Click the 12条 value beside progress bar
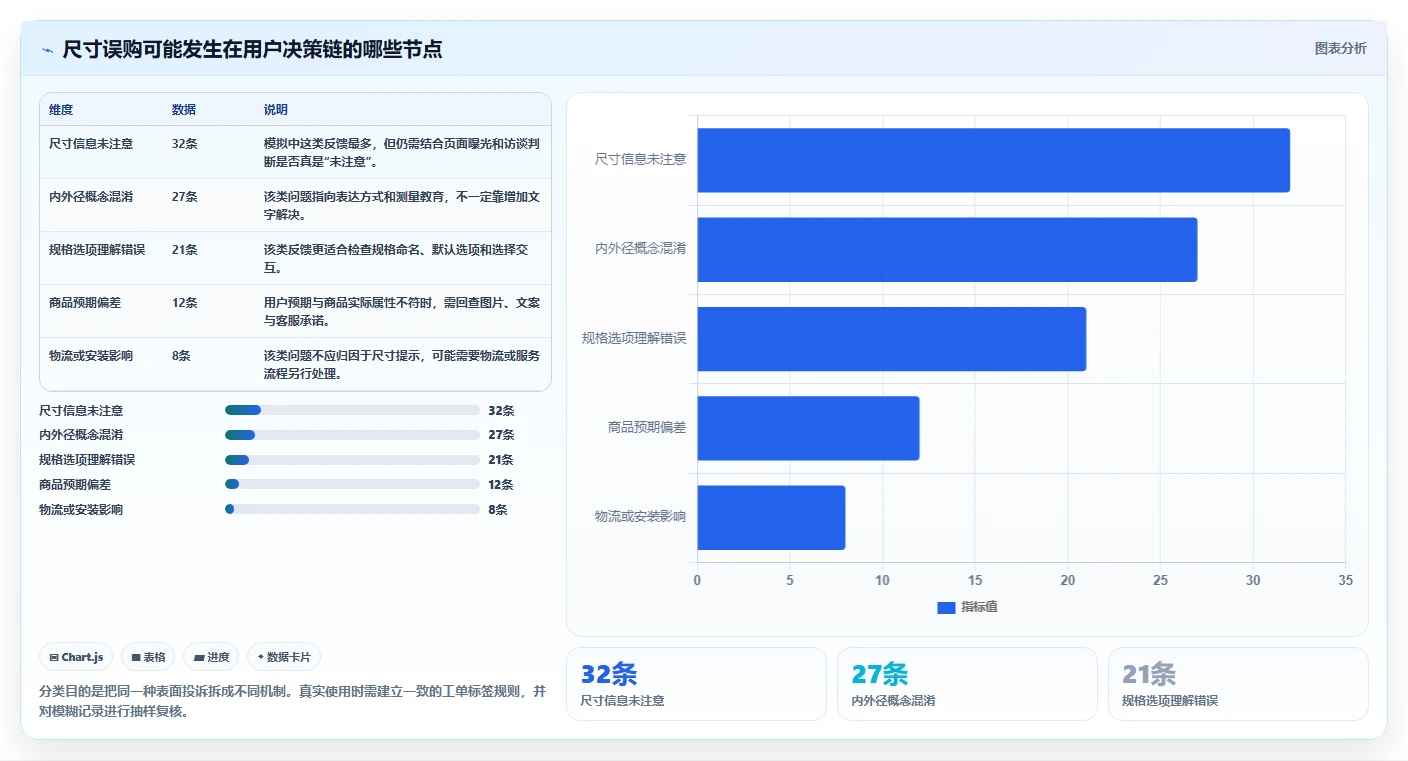This screenshot has width=1408, height=761. click(x=501, y=485)
